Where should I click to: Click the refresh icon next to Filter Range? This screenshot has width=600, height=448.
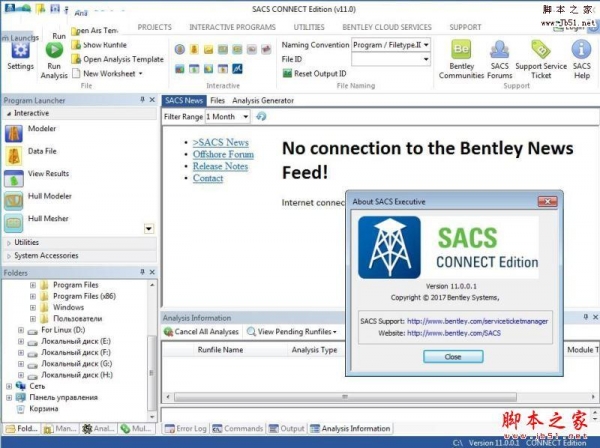coord(261,116)
